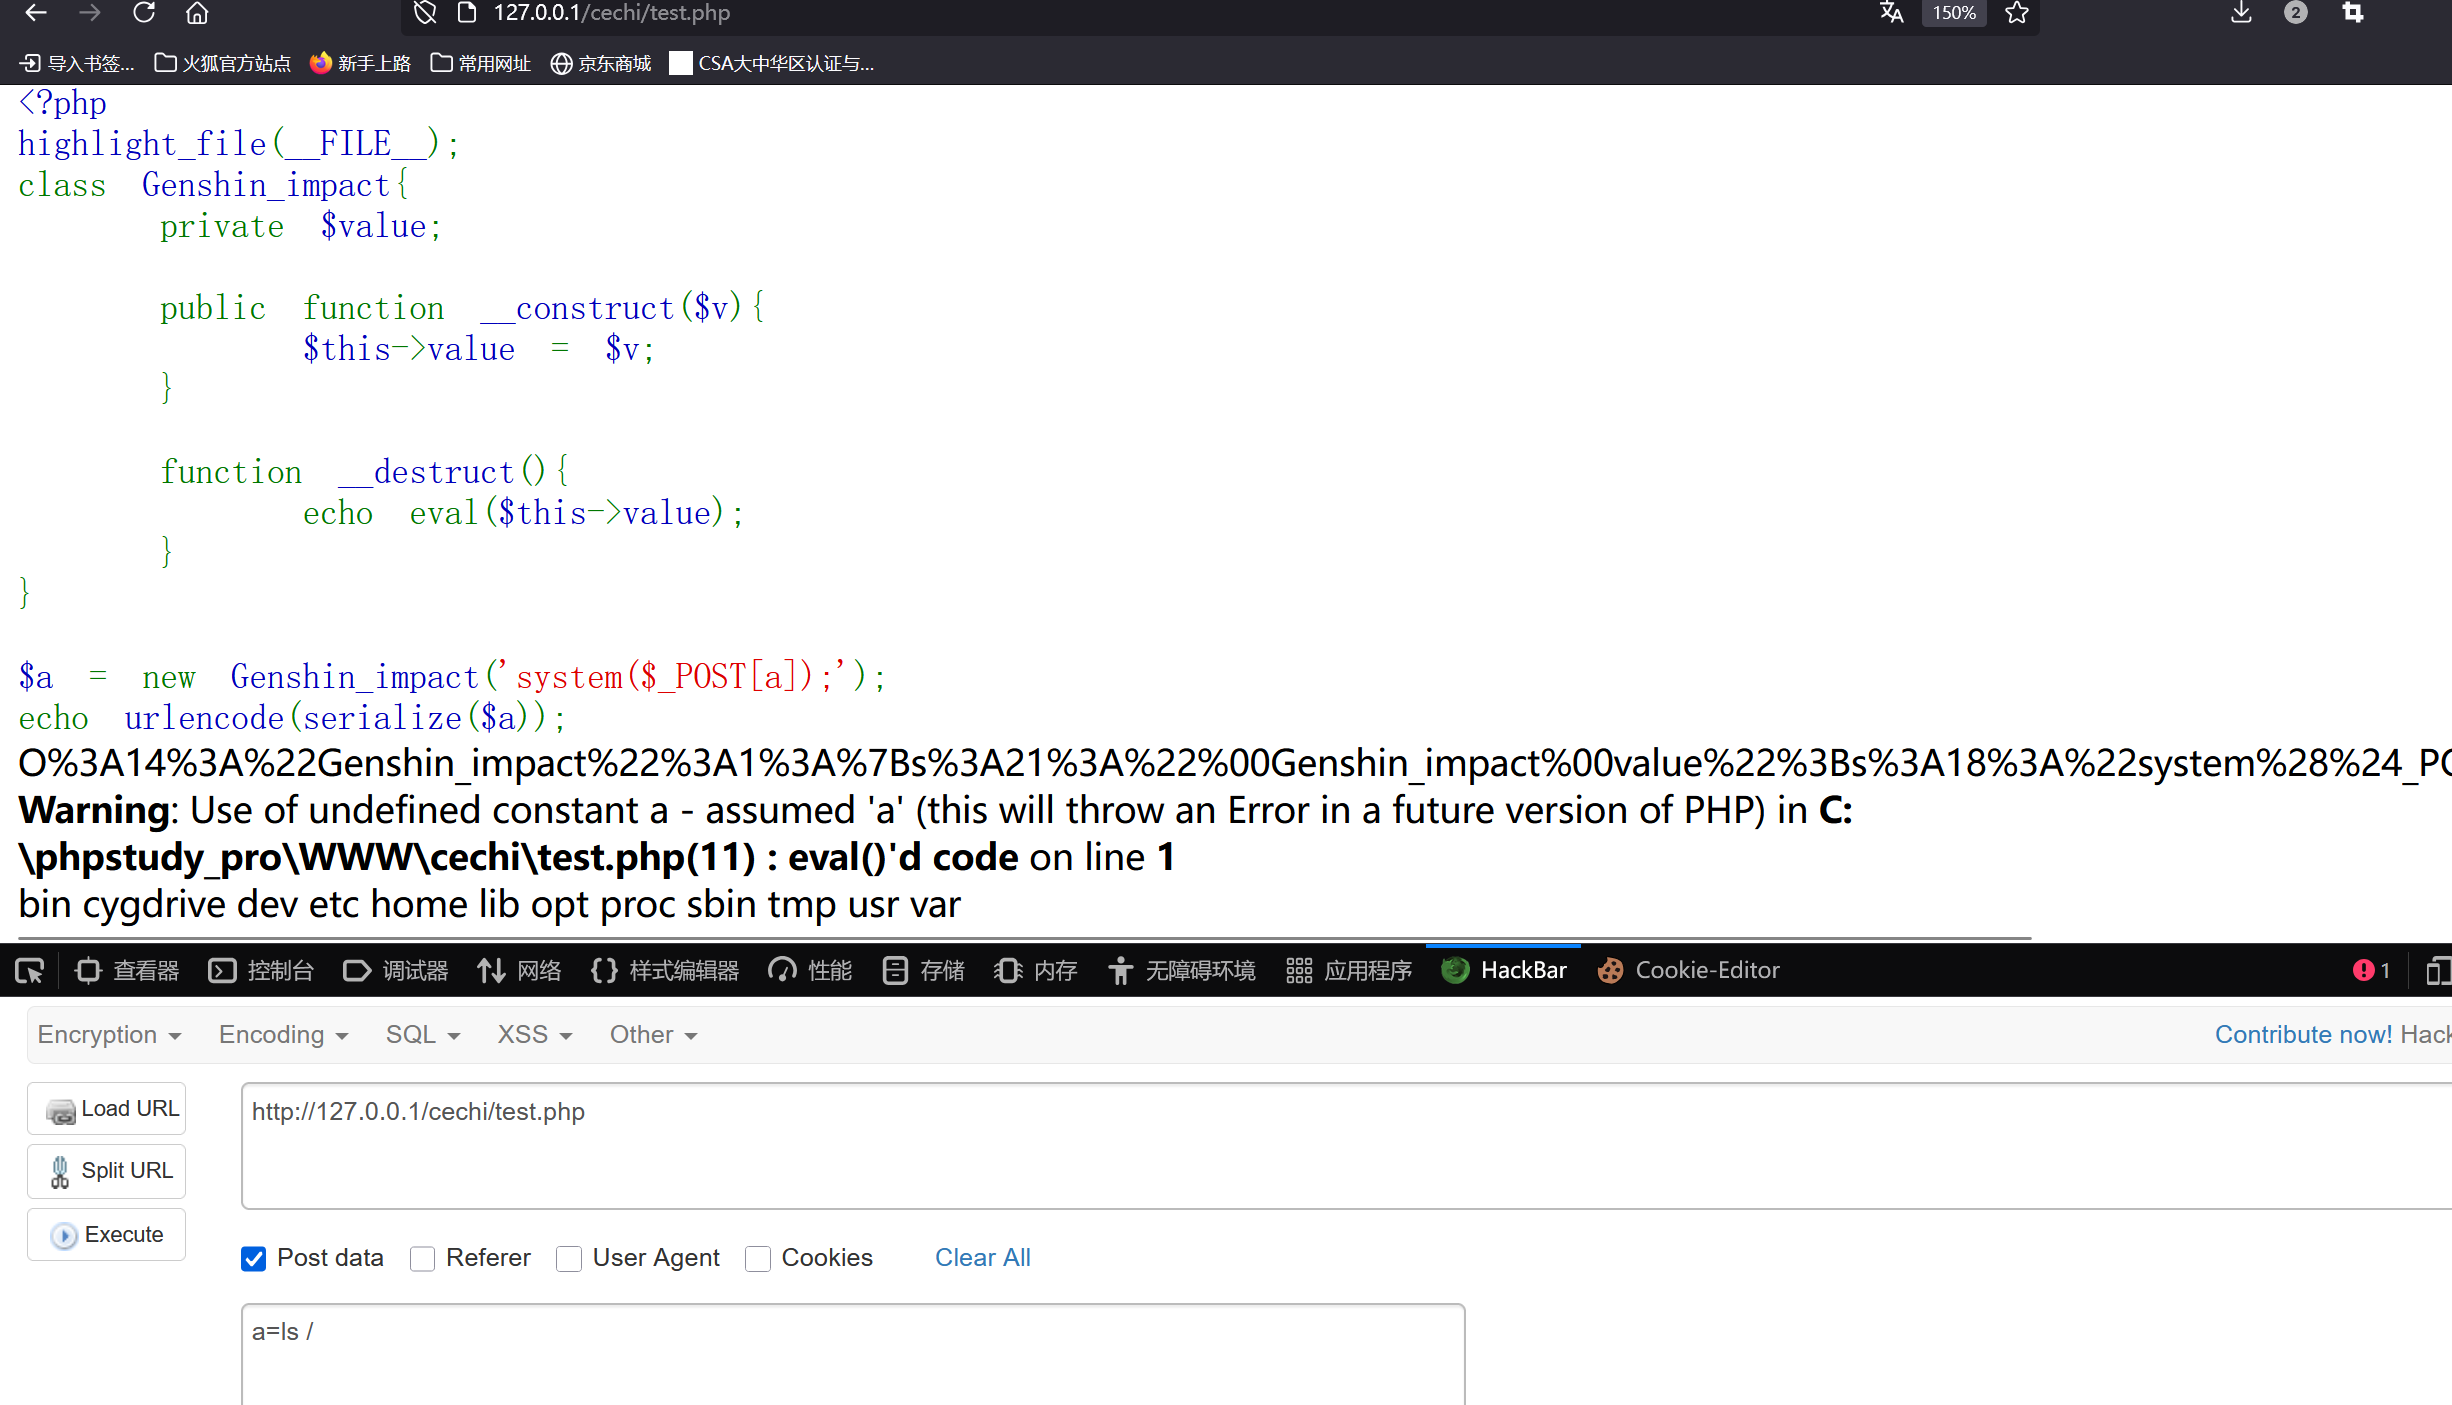Click the home icon in browser toolbar

197,13
